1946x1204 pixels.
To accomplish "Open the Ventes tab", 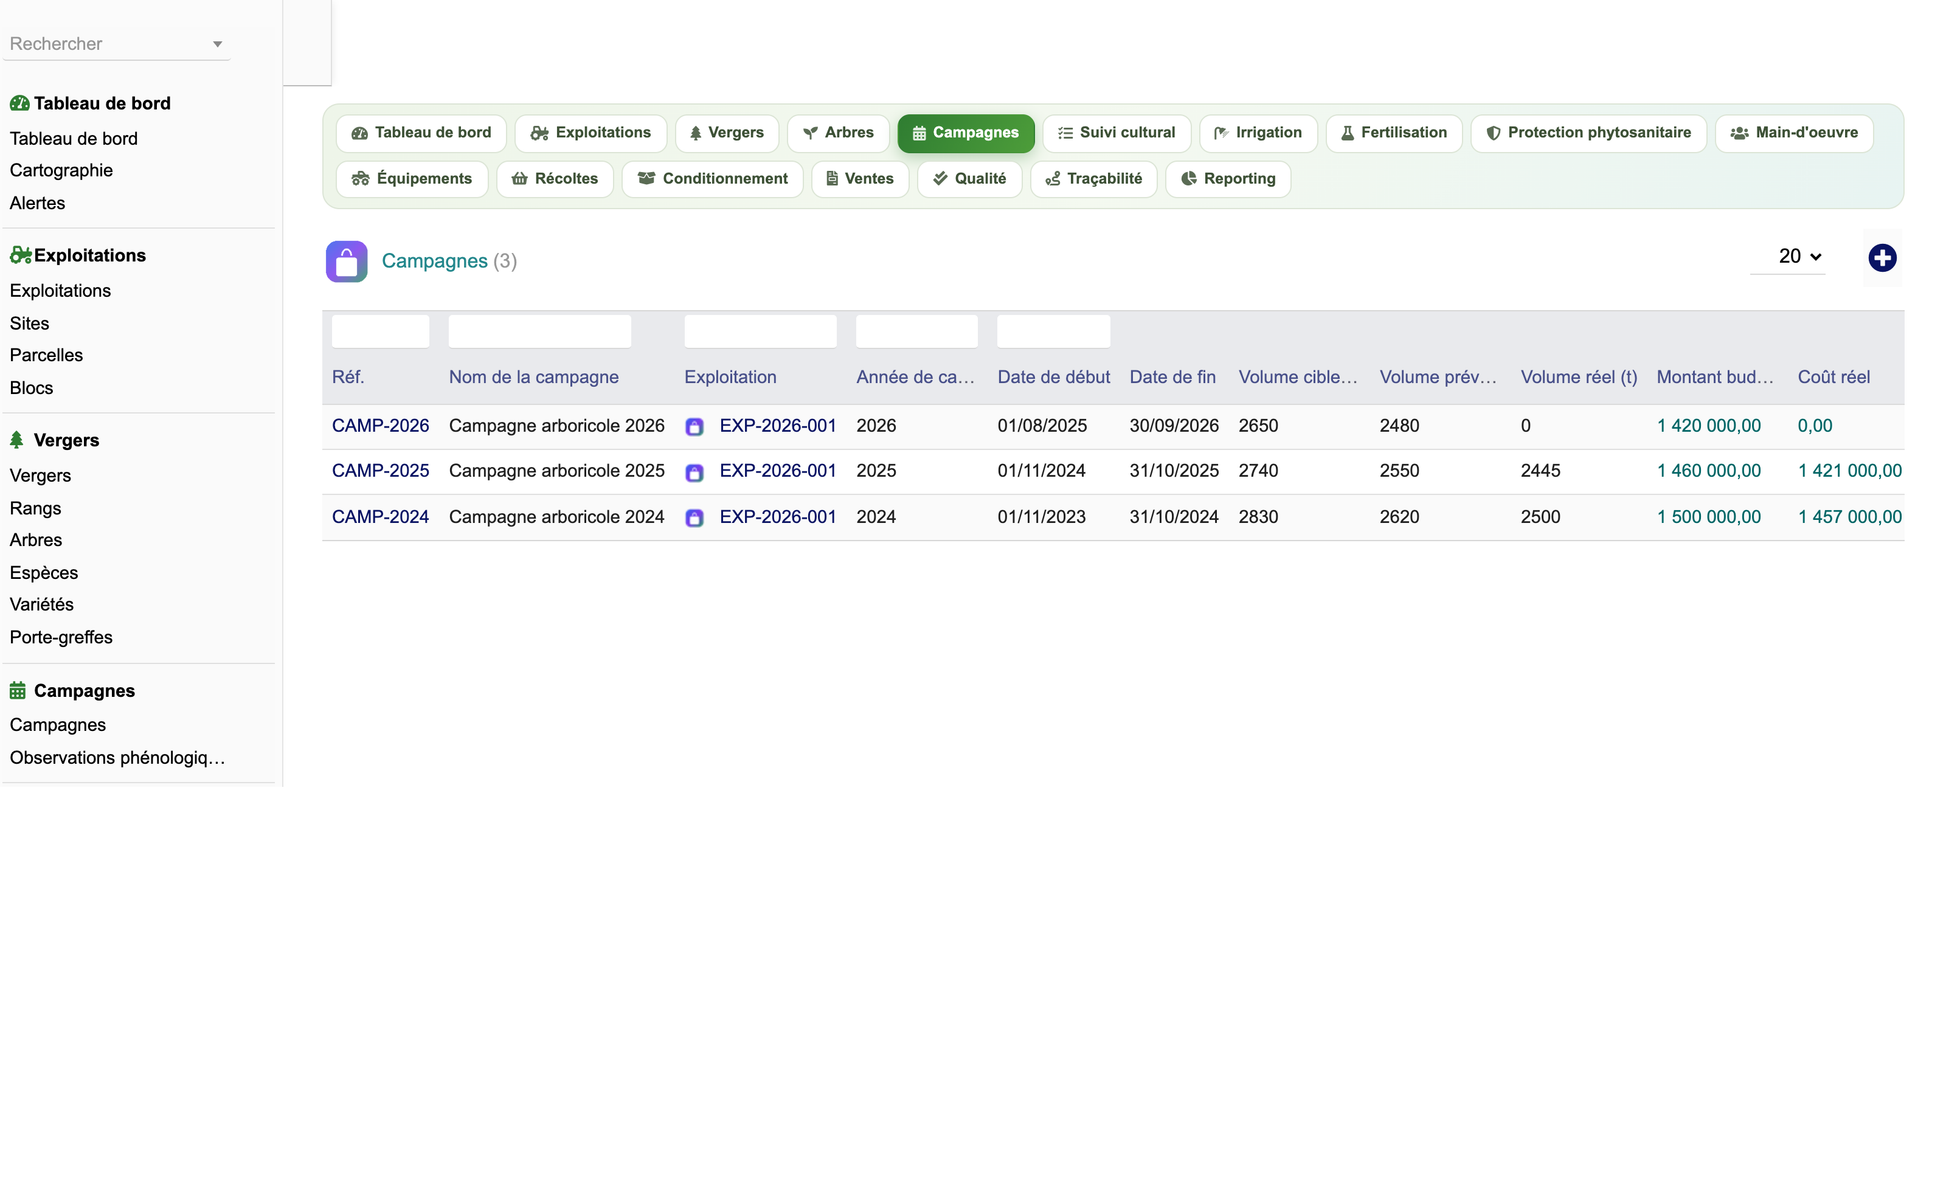I will [x=860, y=179].
